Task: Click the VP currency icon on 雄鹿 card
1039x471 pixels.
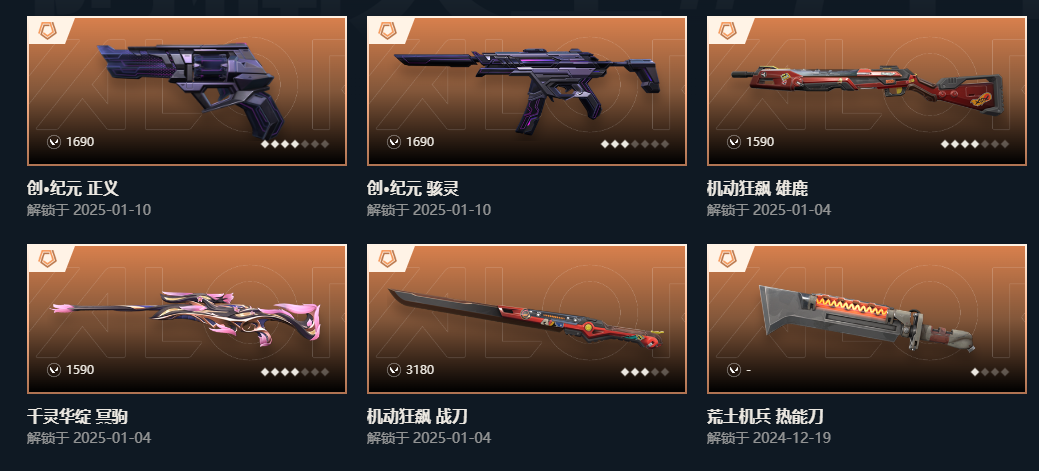Action: coord(734,142)
